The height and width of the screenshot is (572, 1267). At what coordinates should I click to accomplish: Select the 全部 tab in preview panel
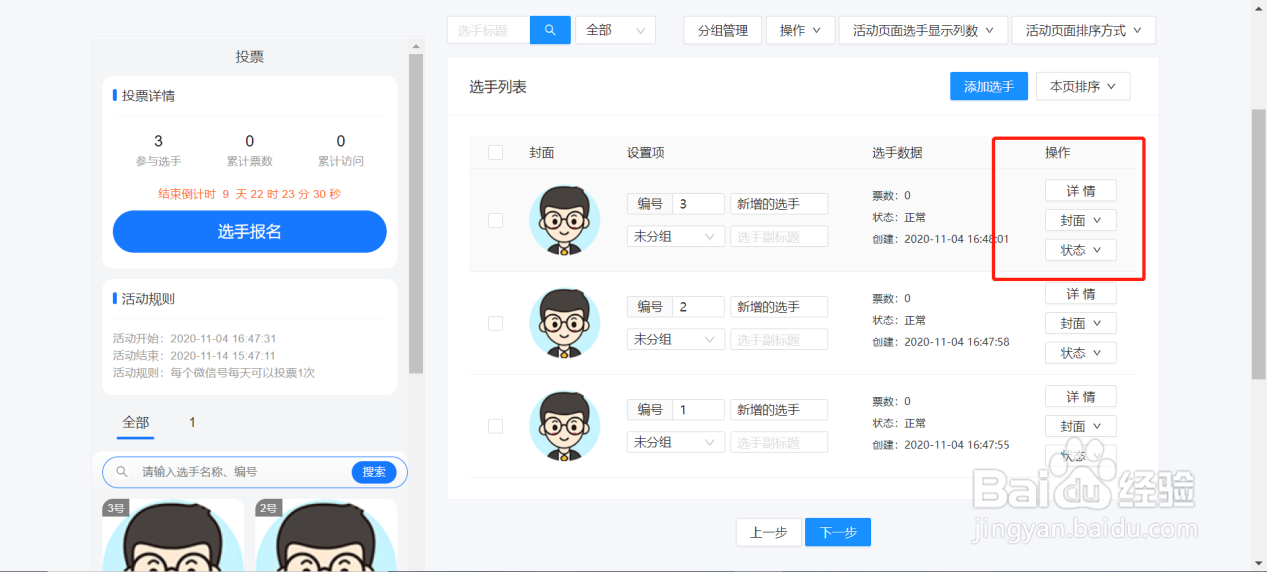point(135,423)
